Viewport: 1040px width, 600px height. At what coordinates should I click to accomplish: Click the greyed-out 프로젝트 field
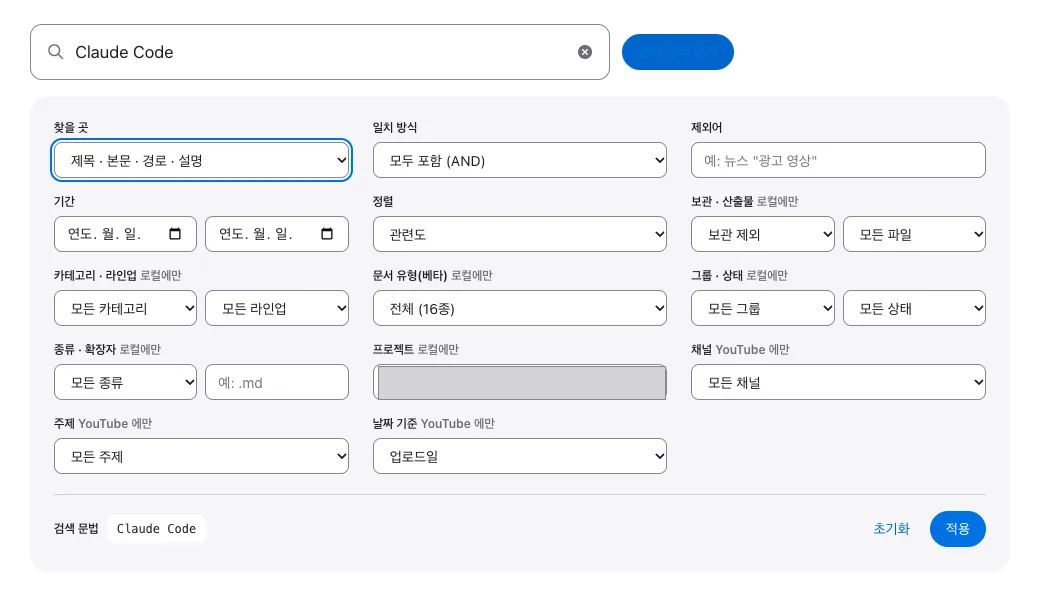click(x=519, y=382)
